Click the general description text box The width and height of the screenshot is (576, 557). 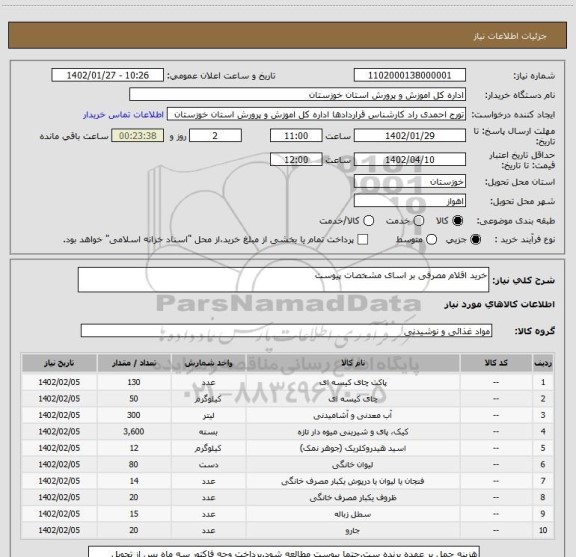pyautogui.click(x=283, y=280)
